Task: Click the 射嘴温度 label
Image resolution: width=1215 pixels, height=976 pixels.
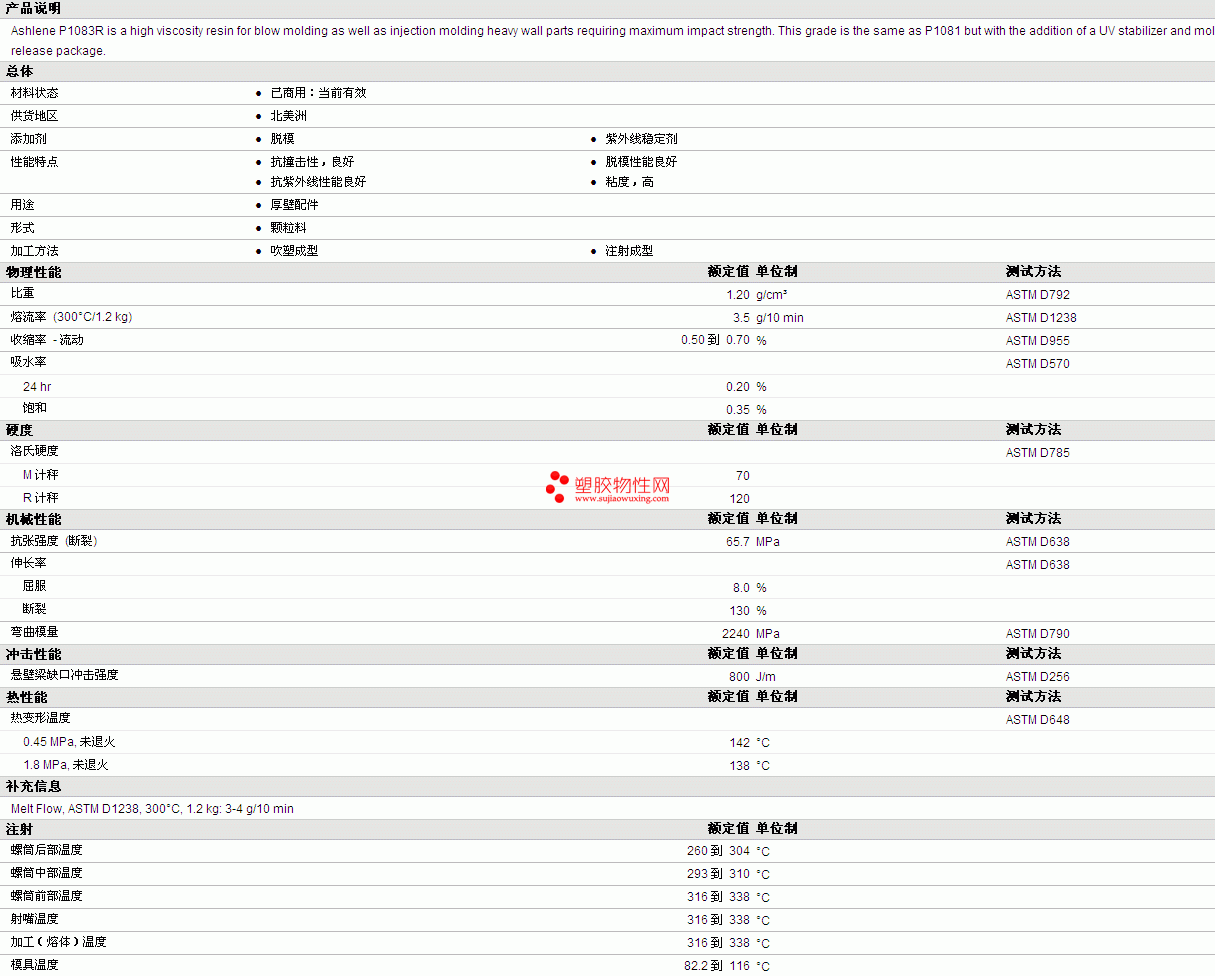Action: [x=35, y=919]
